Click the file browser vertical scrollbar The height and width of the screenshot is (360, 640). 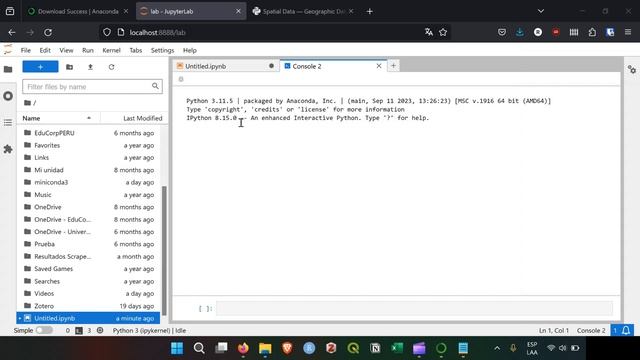(164, 250)
